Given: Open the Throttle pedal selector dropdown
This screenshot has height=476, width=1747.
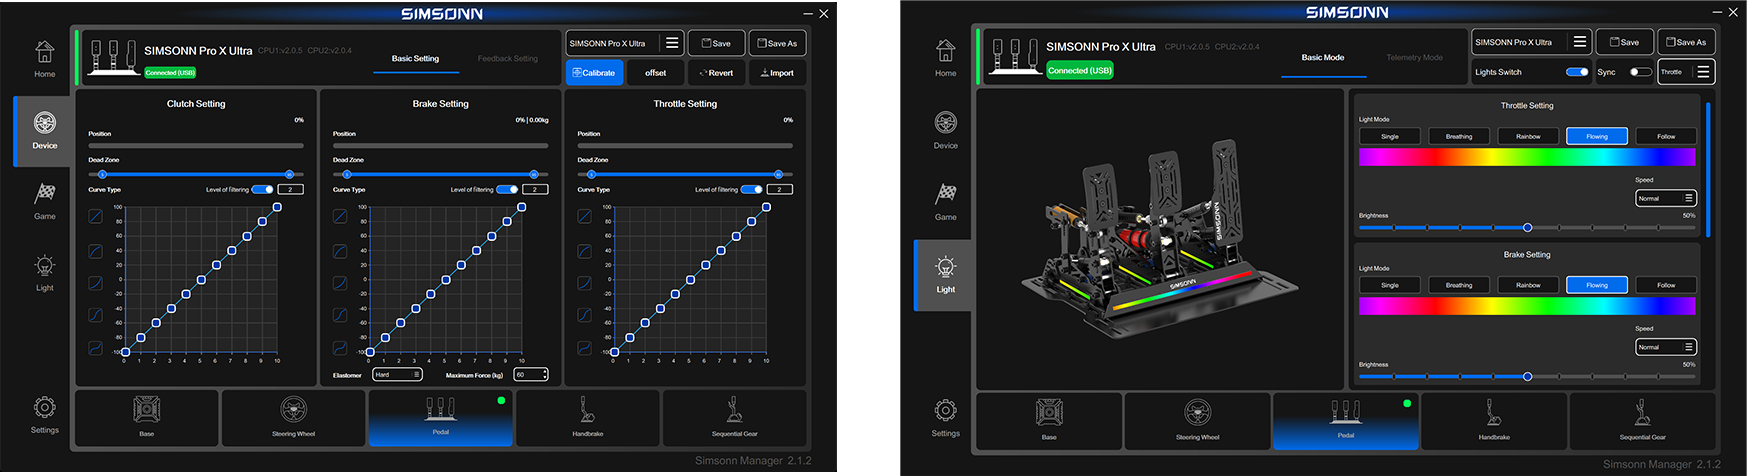Looking at the screenshot, I should click(1686, 72).
